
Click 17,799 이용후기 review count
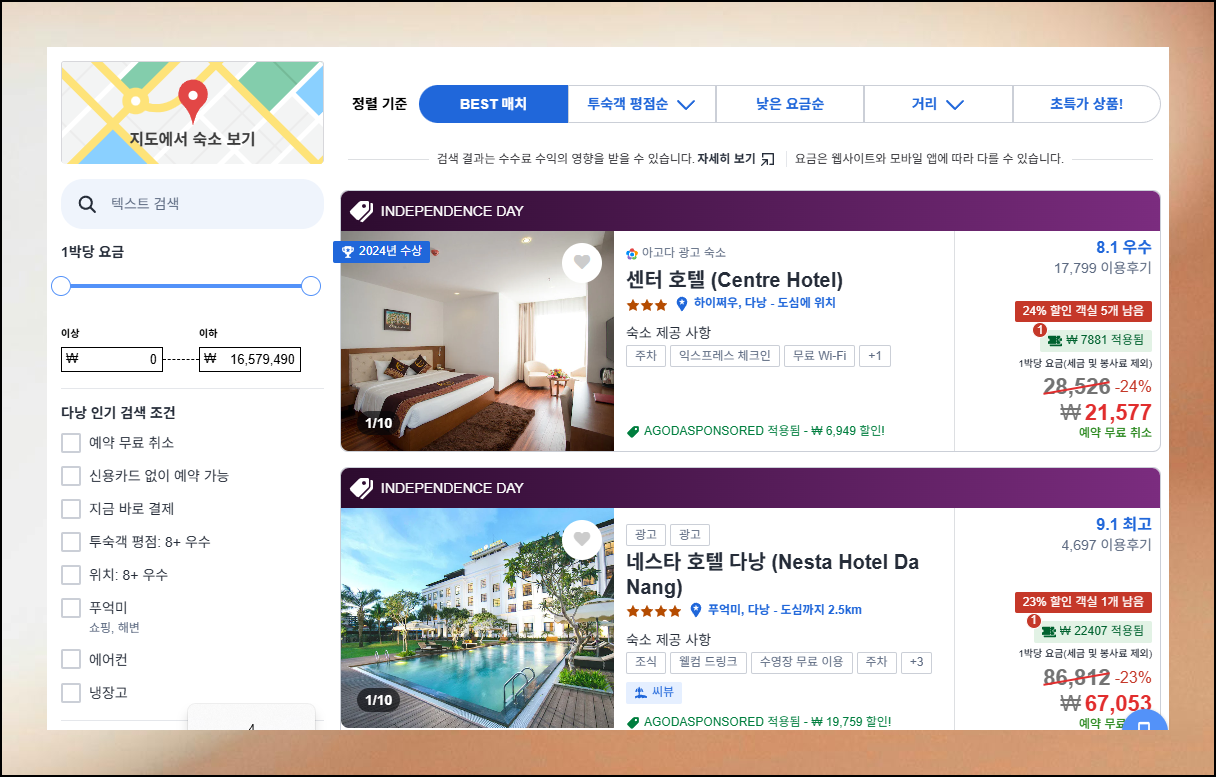[1102, 268]
